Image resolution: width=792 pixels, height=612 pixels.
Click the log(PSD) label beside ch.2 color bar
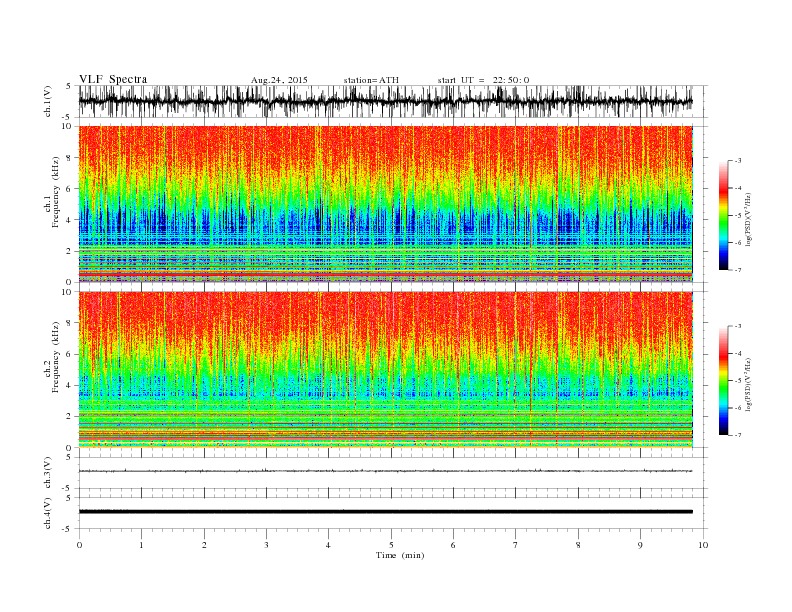click(749, 384)
